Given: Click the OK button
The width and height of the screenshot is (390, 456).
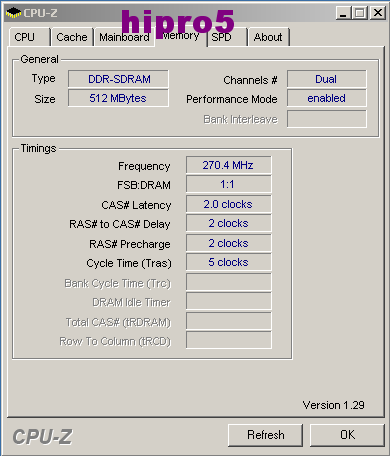Looking at the screenshot, I should click(x=347, y=435).
